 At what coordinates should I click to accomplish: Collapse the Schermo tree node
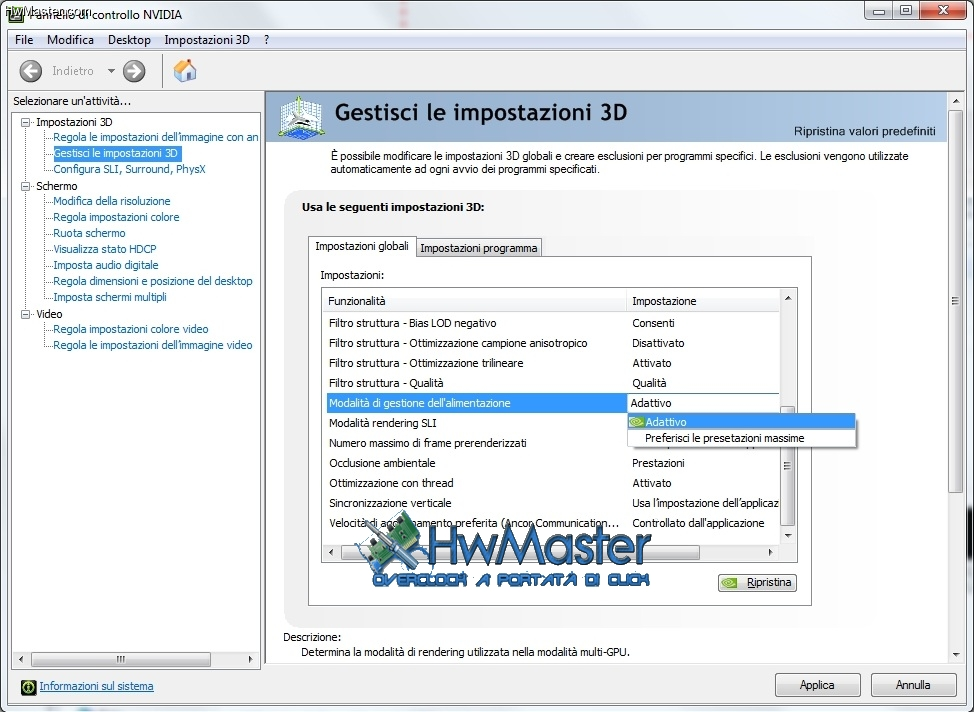[25, 186]
